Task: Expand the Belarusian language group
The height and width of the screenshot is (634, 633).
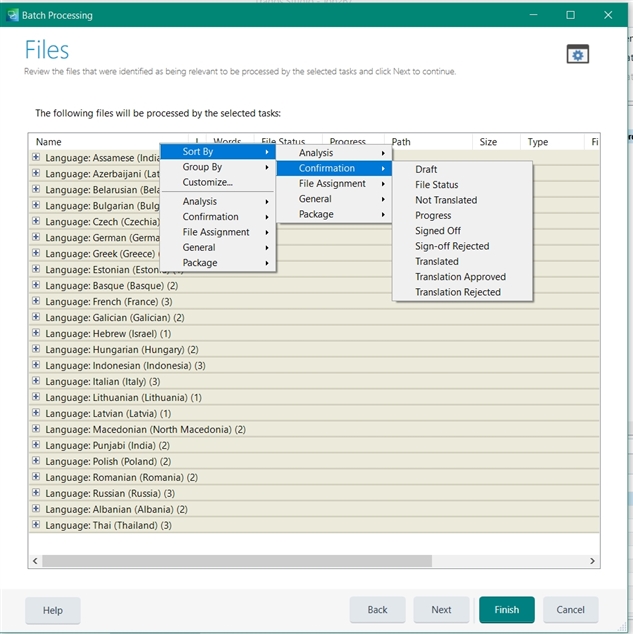Action: pyautogui.click(x=36, y=189)
